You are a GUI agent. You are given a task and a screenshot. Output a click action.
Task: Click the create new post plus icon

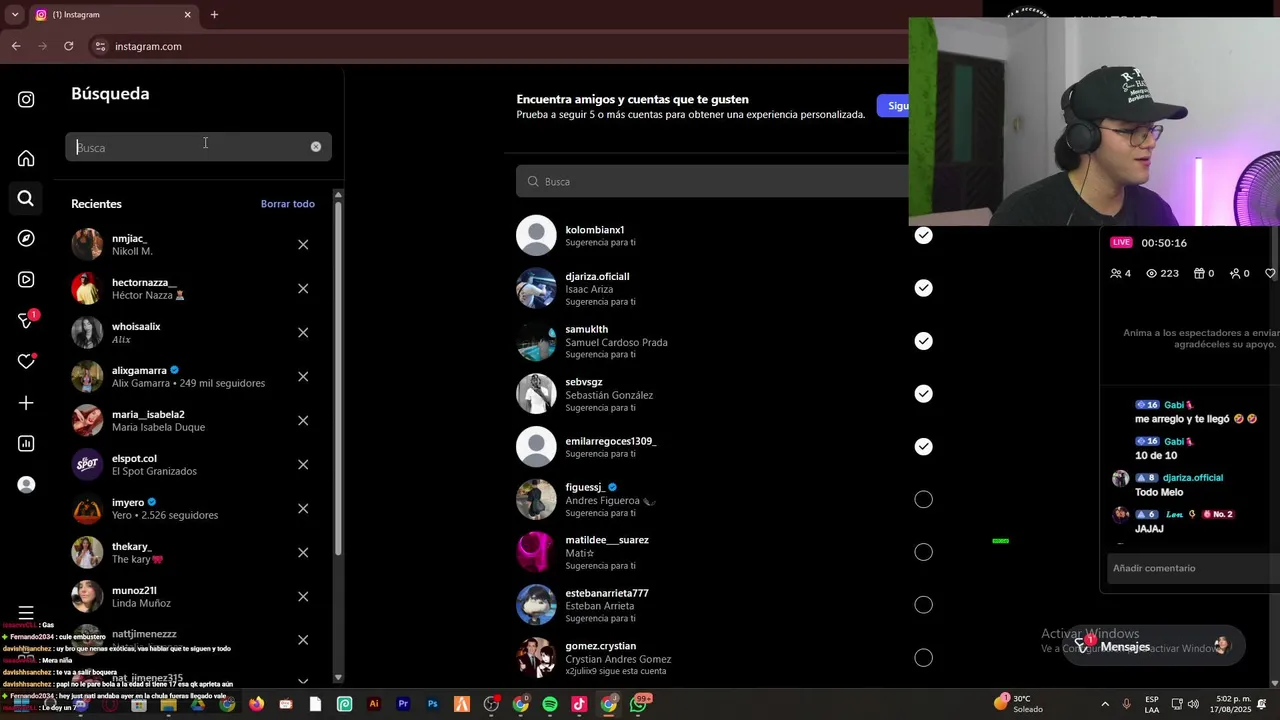(x=26, y=402)
